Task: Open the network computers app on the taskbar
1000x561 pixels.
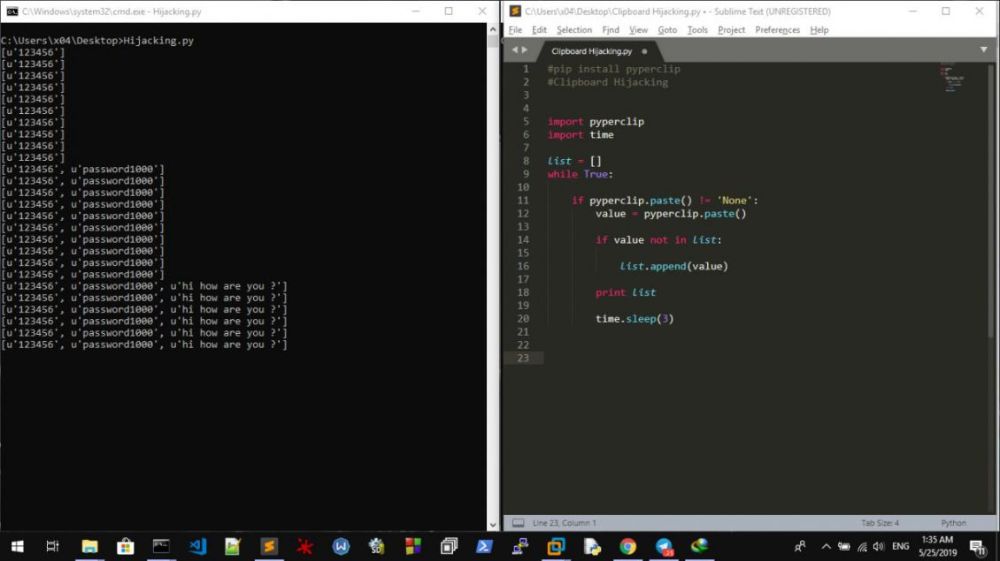Action: pos(520,546)
